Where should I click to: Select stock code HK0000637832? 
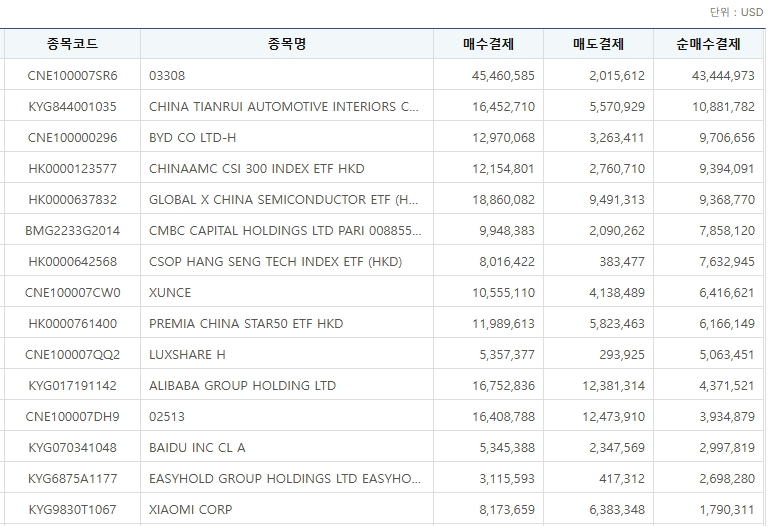pos(73,199)
